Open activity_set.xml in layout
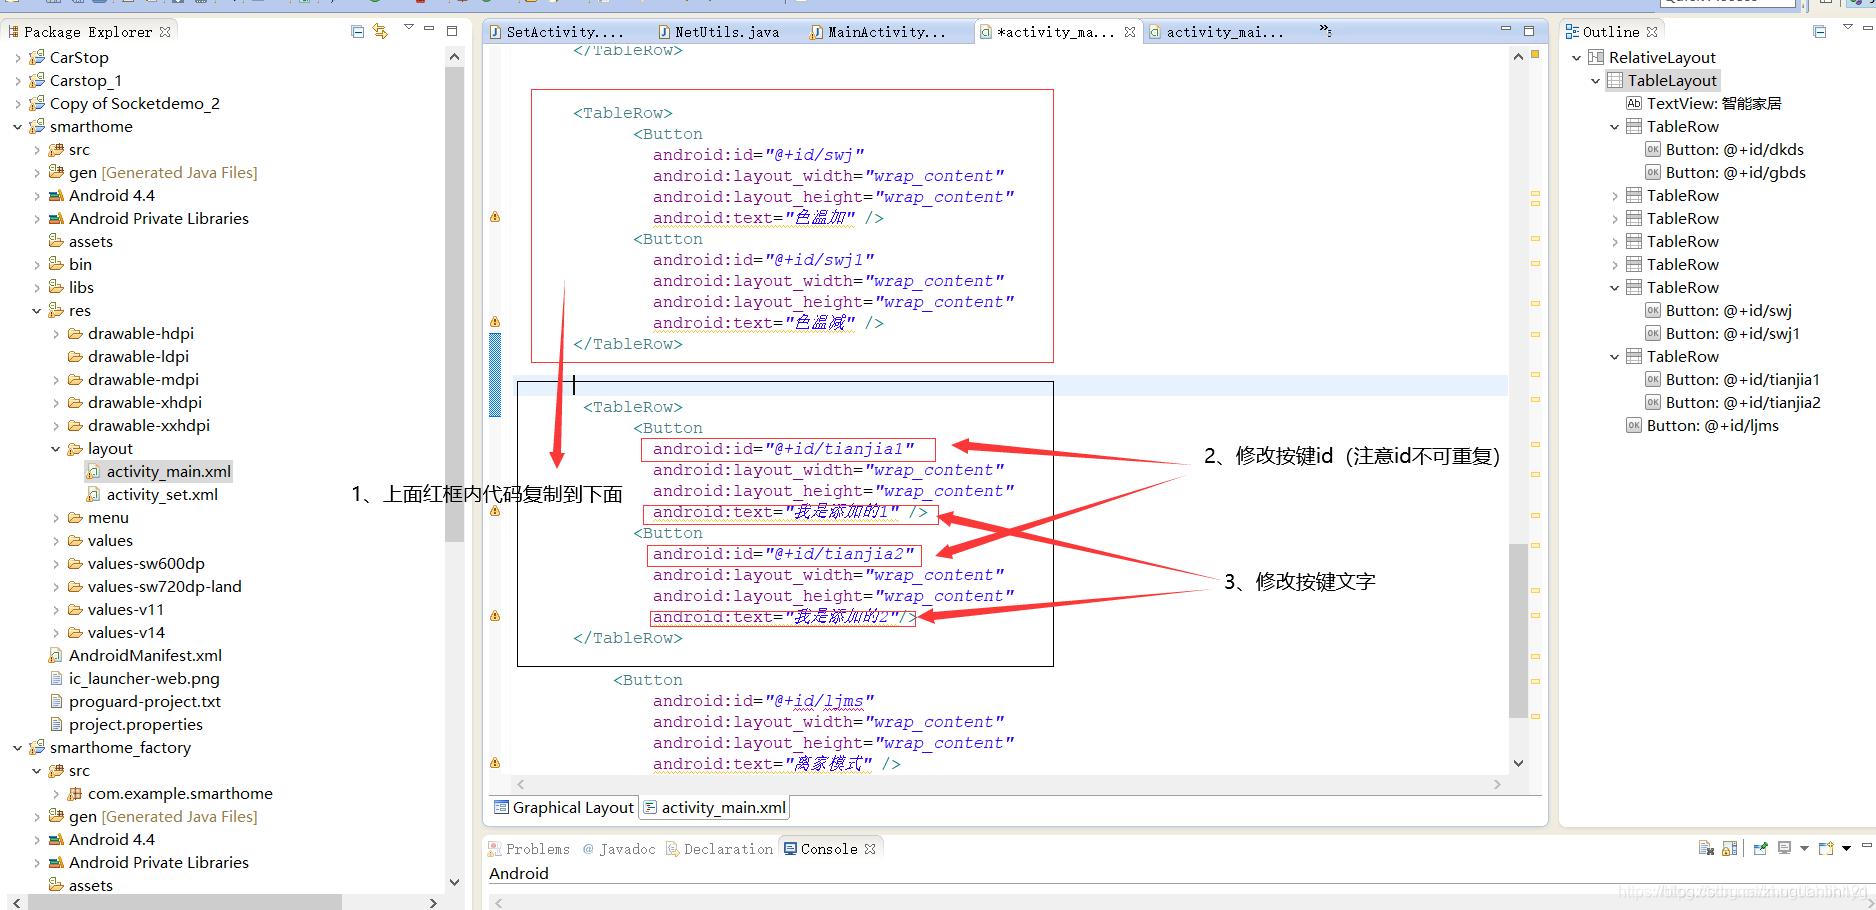 (151, 495)
